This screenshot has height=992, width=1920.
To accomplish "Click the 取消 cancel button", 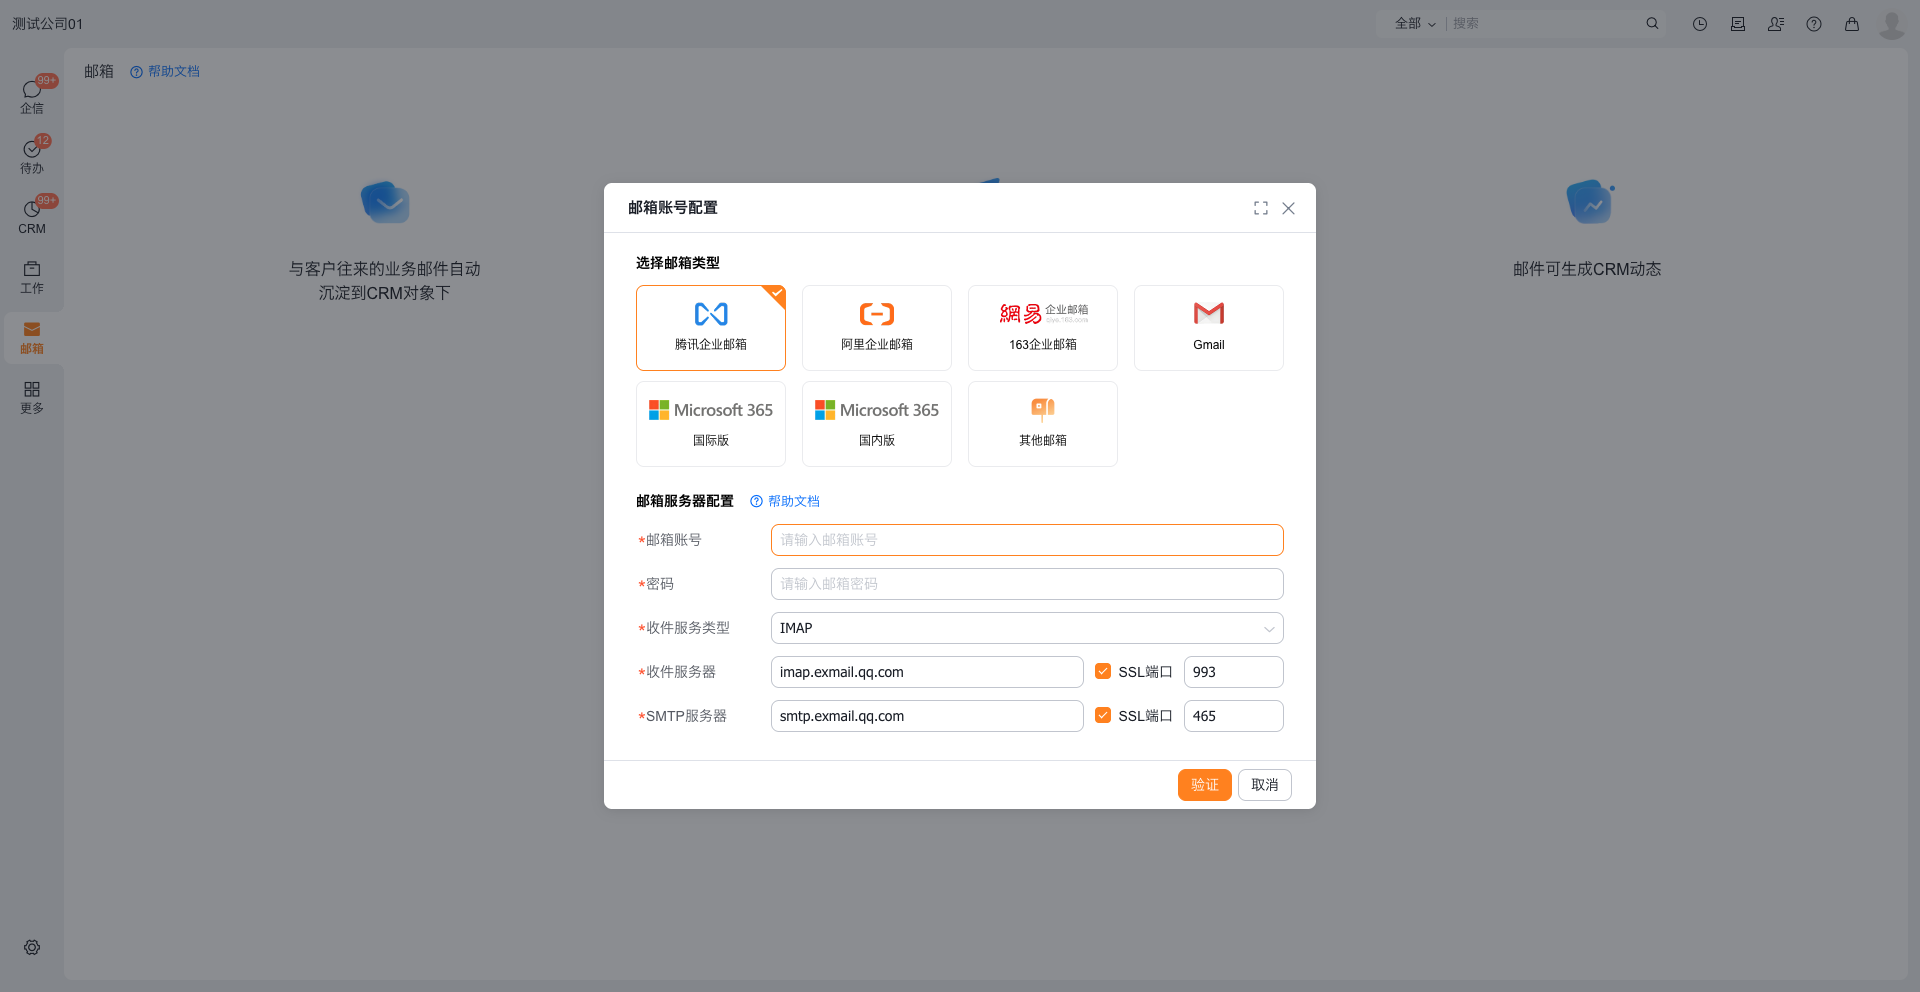I will (x=1264, y=785).
